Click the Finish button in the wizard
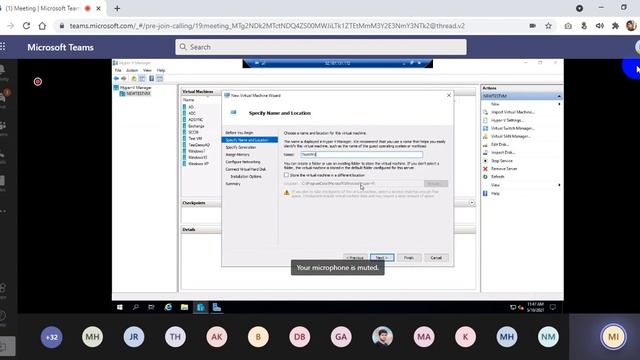Image resolution: width=640 pixels, height=360 pixels. (409, 258)
